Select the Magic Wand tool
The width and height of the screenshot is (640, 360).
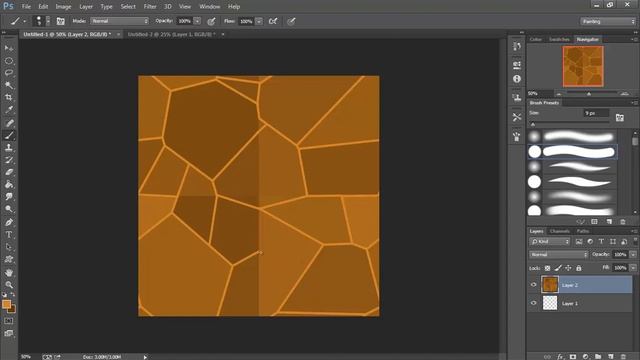(9, 85)
